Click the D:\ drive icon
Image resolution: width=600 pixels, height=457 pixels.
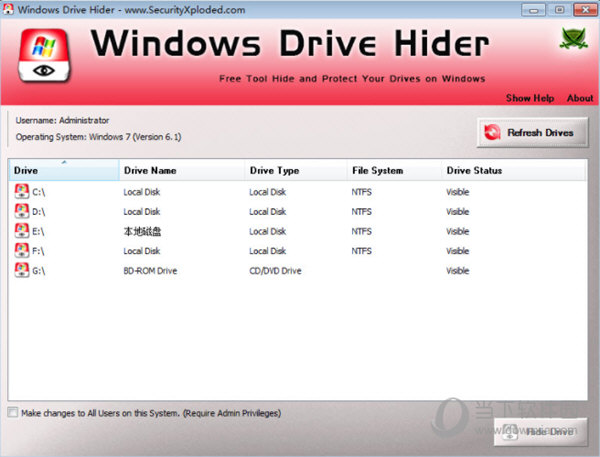click(x=22, y=211)
